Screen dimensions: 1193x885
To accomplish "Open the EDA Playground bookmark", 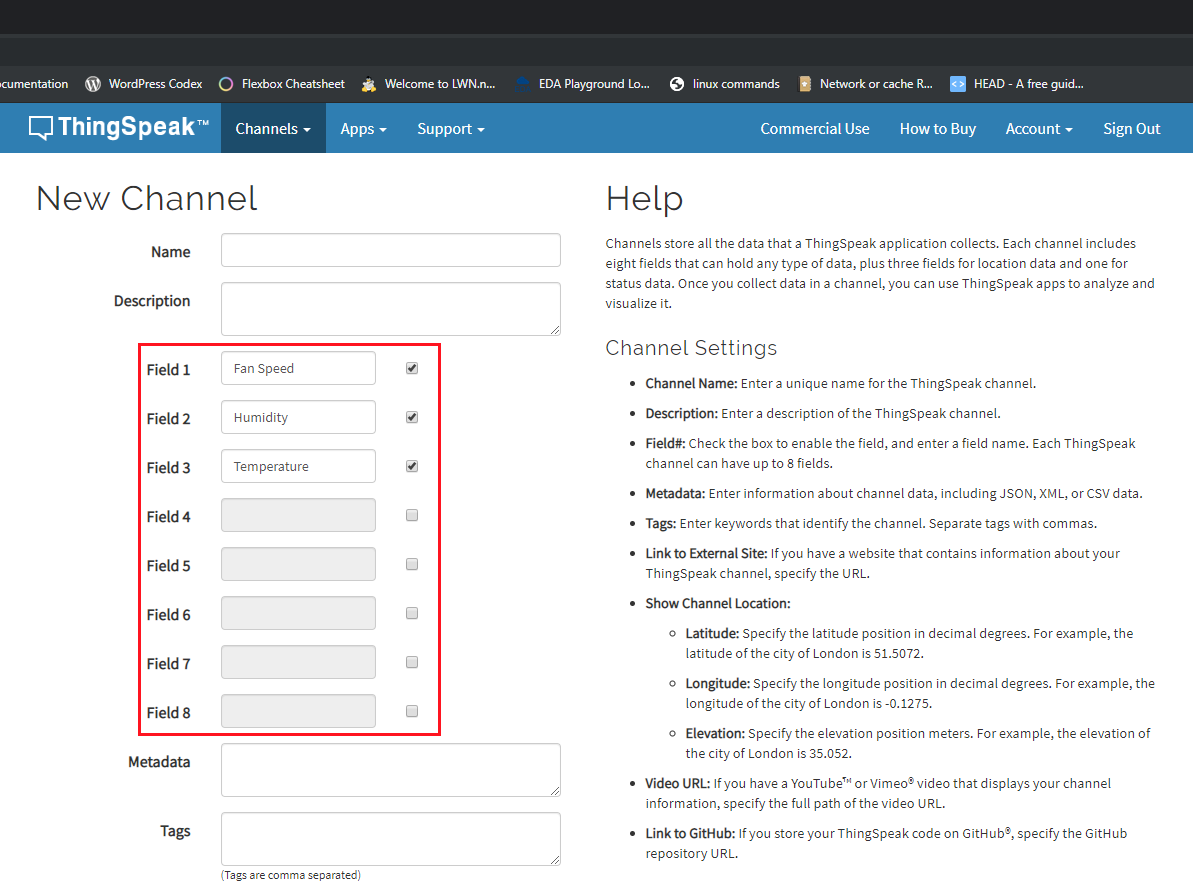I will coord(583,84).
